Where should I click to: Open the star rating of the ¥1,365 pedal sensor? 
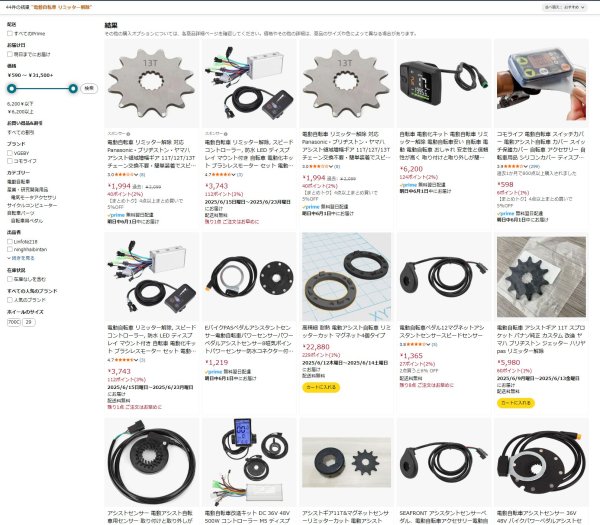point(415,344)
